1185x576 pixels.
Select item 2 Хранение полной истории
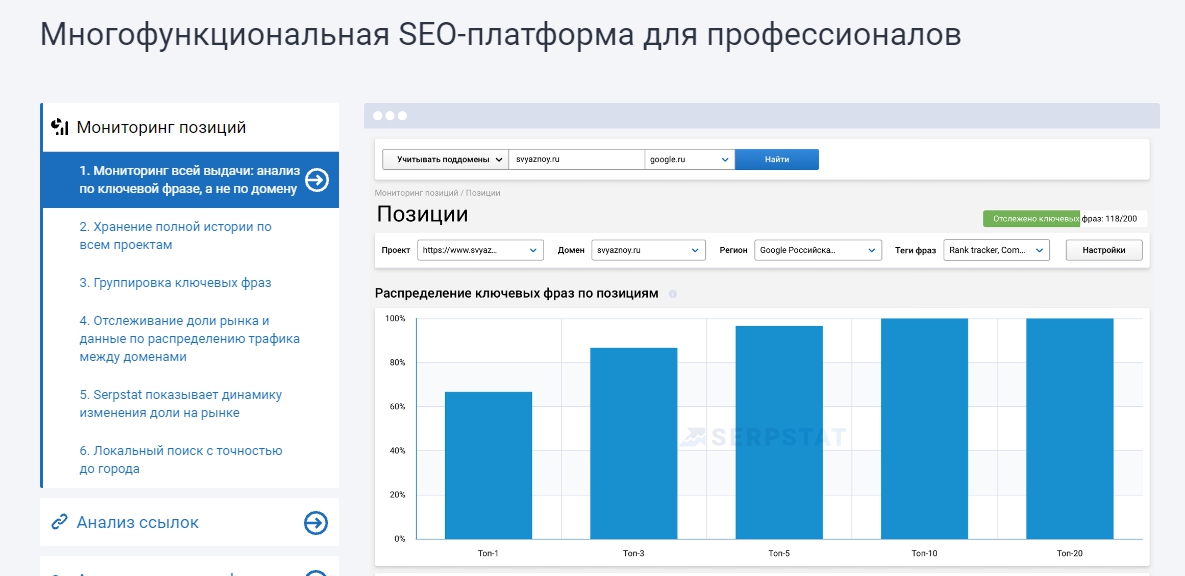[175, 236]
